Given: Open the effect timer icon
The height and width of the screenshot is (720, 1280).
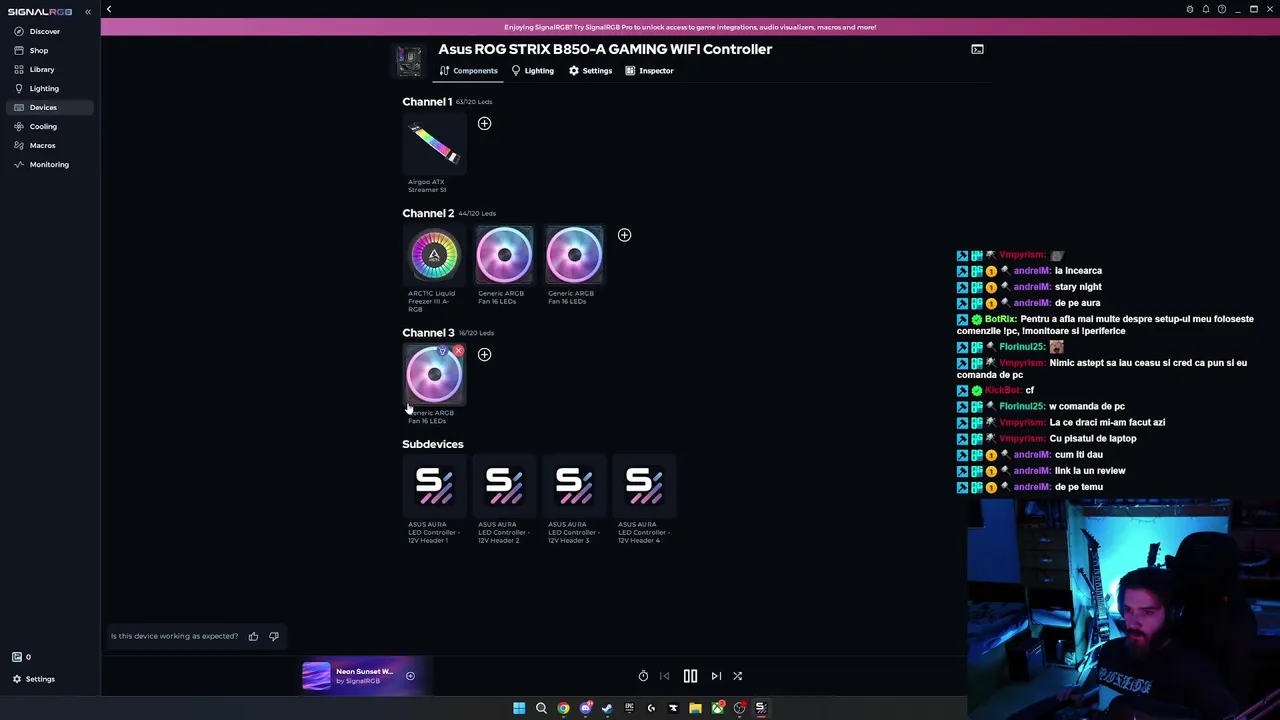Looking at the screenshot, I should 643,676.
